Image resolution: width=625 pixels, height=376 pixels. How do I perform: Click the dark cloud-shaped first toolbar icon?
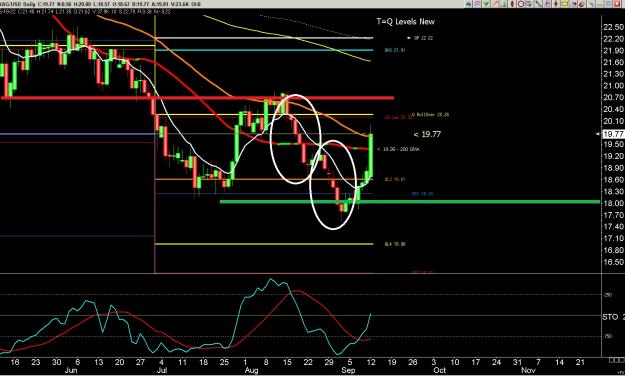[x=468, y=4]
